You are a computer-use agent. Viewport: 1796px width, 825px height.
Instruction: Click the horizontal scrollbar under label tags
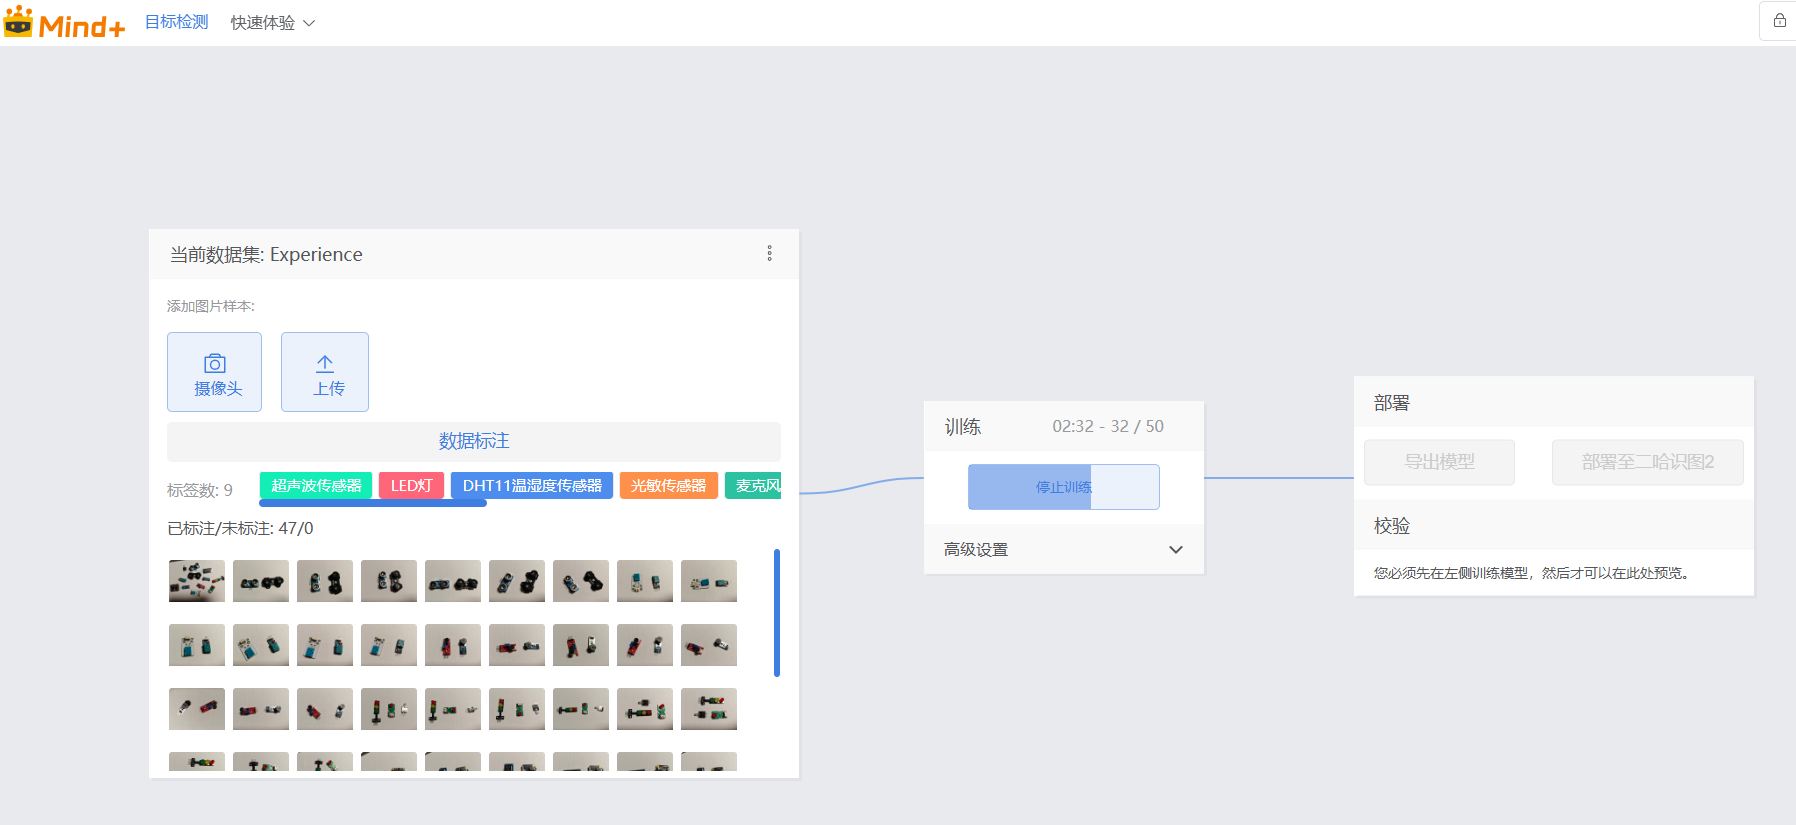click(373, 503)
